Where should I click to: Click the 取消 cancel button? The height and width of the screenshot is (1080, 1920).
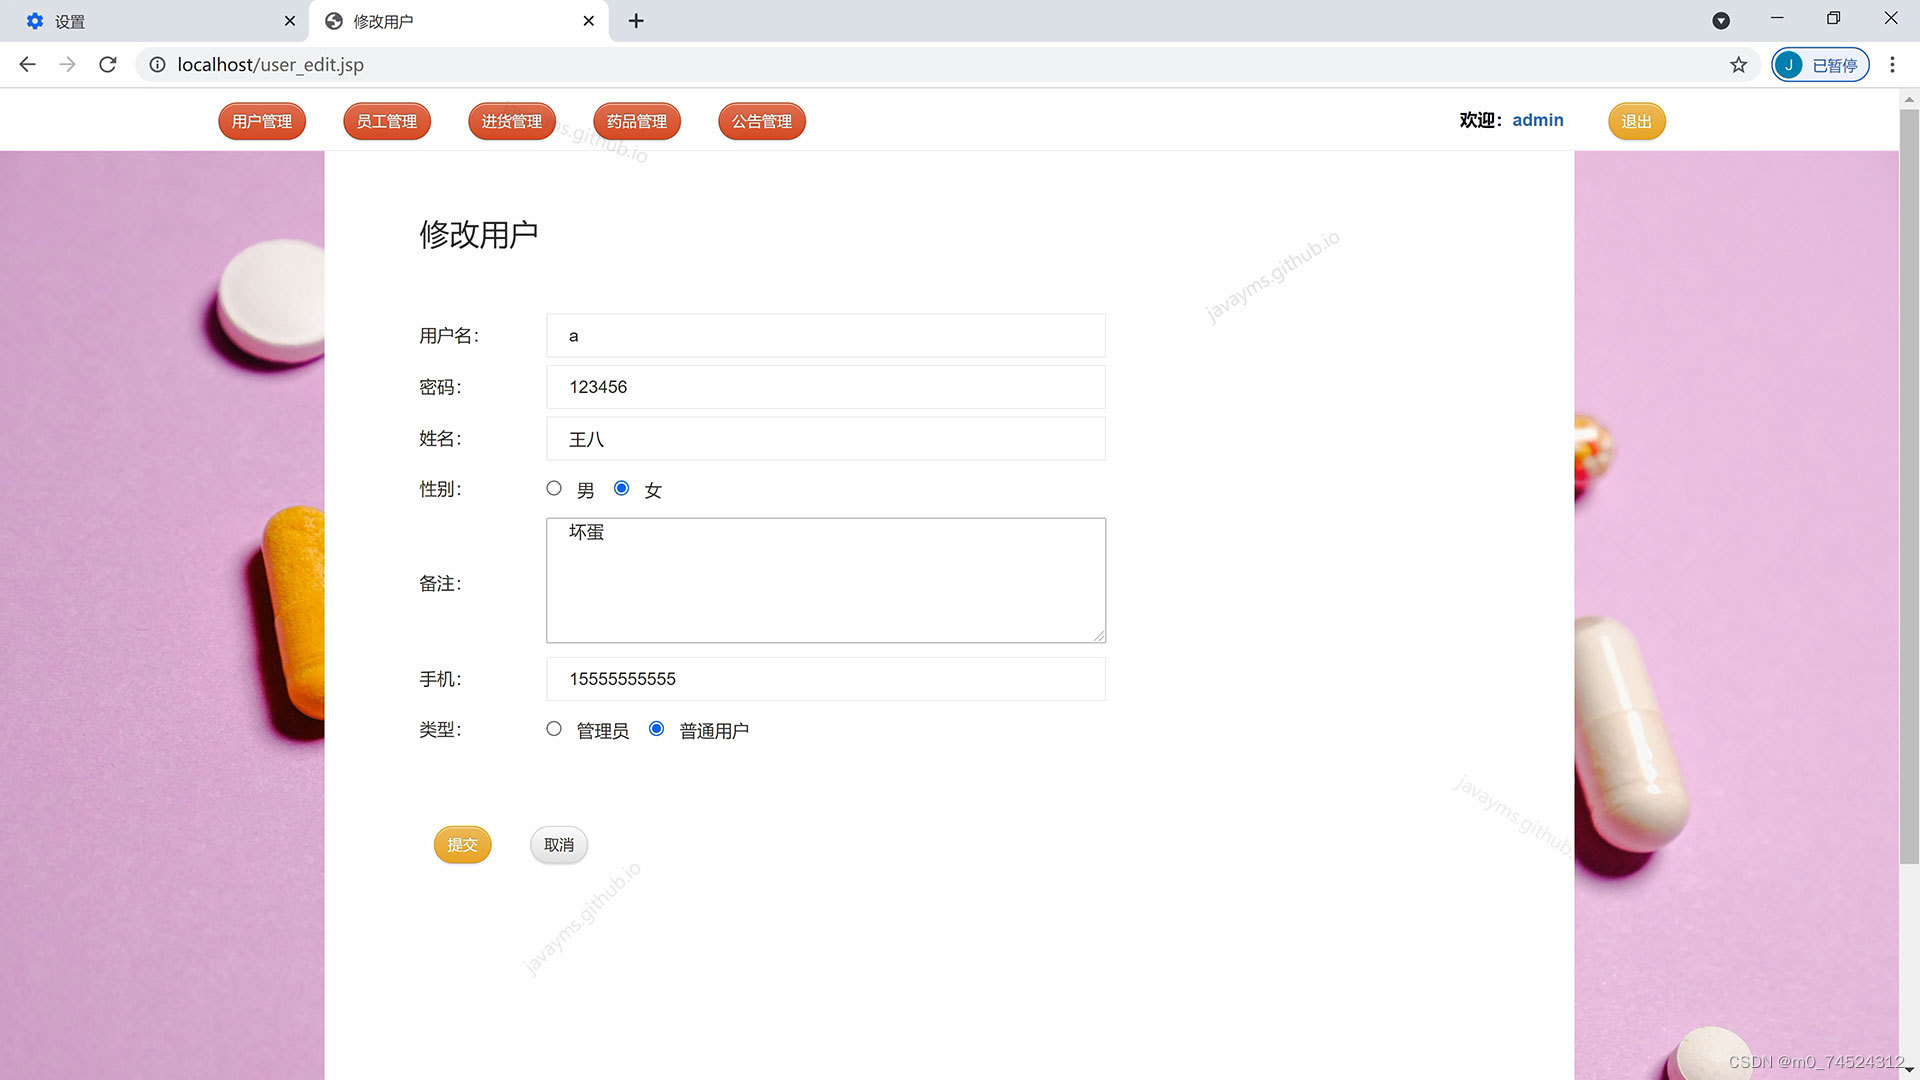(x=559, y=845)
